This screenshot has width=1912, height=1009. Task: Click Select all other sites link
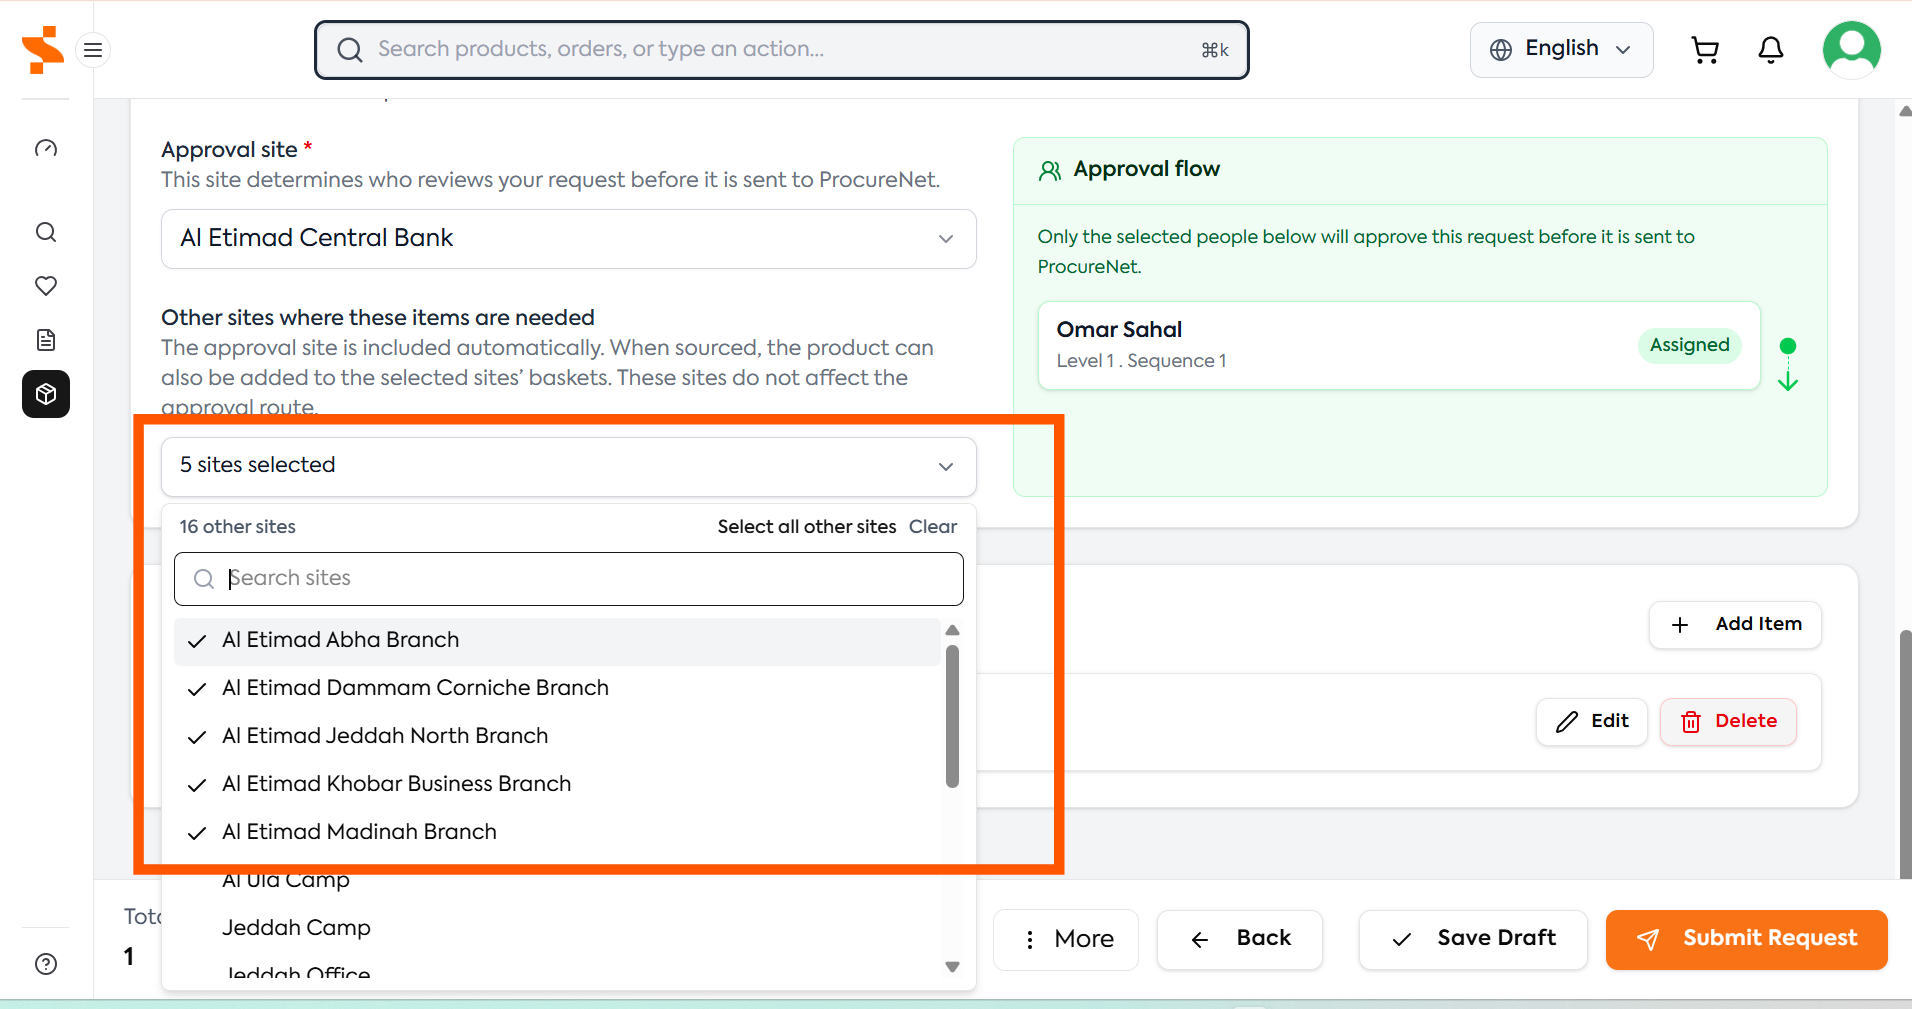tap(806, 527)
